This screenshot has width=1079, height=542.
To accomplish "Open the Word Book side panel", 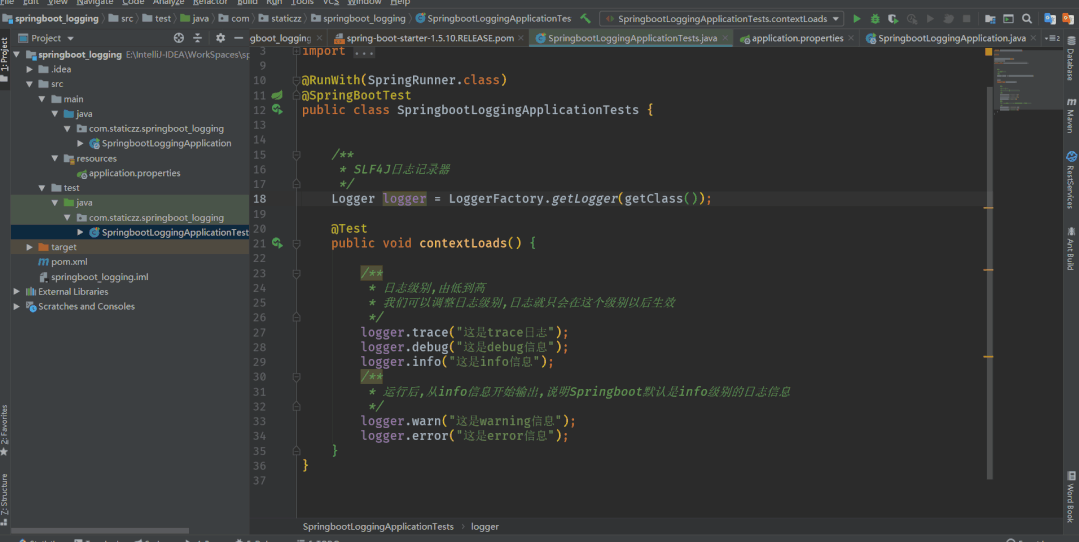I will pos(1070,497).
